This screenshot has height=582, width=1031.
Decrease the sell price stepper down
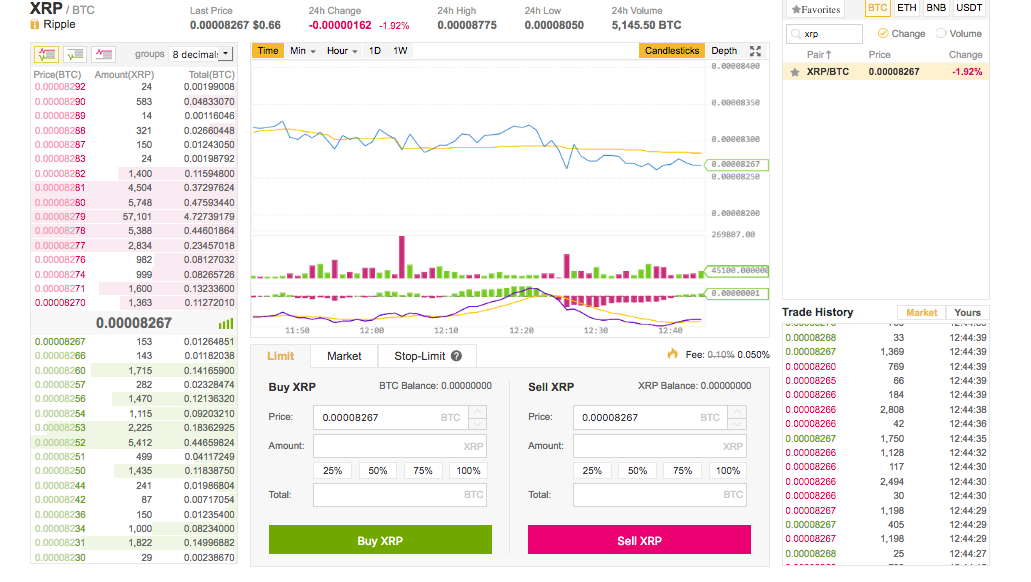click(x=737, y=424)
